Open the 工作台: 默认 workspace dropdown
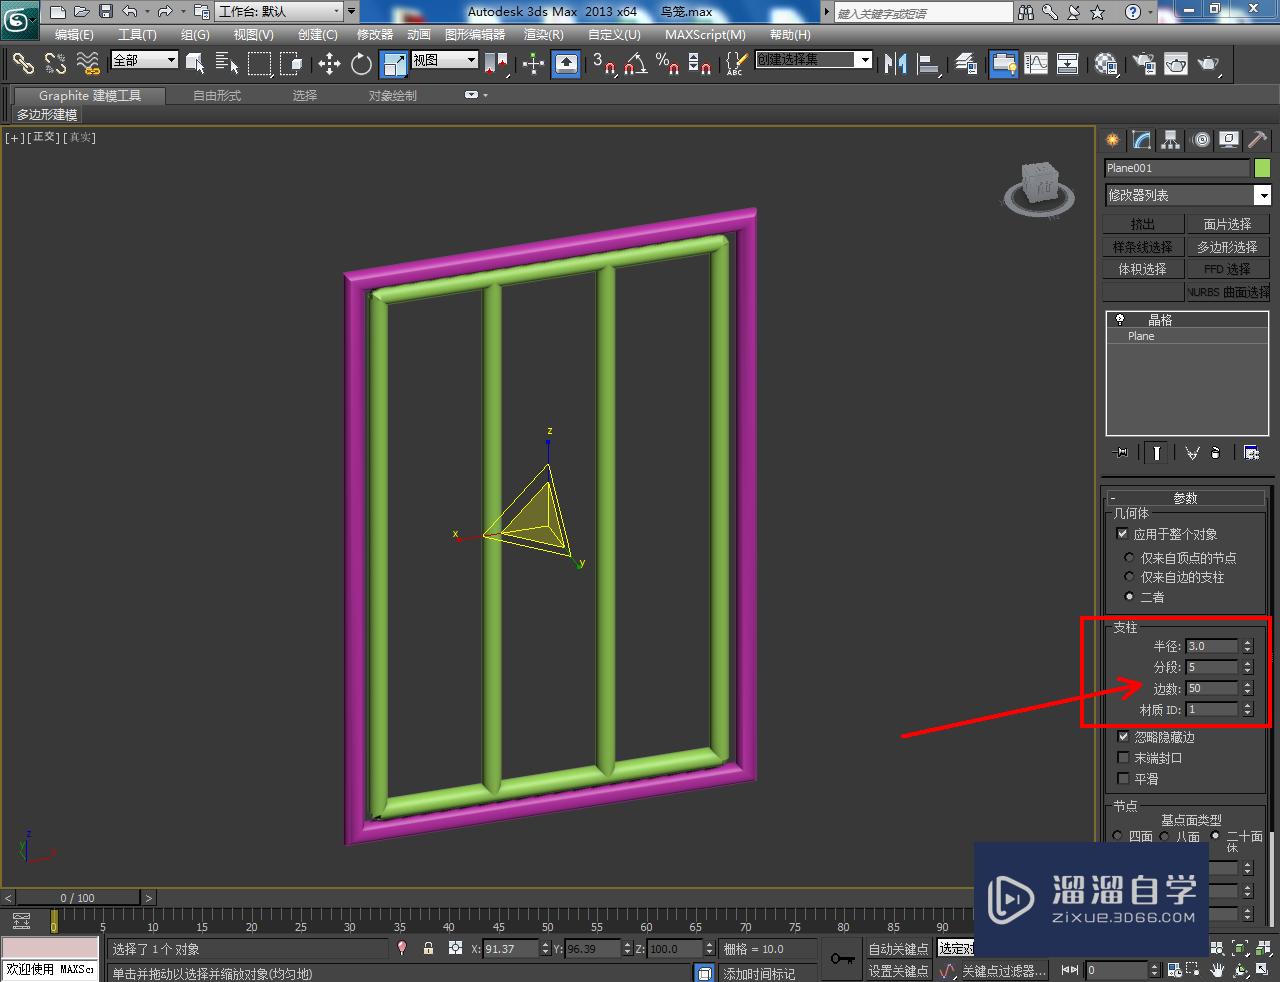Viewport: 1280px width, 982px height. 277,11
